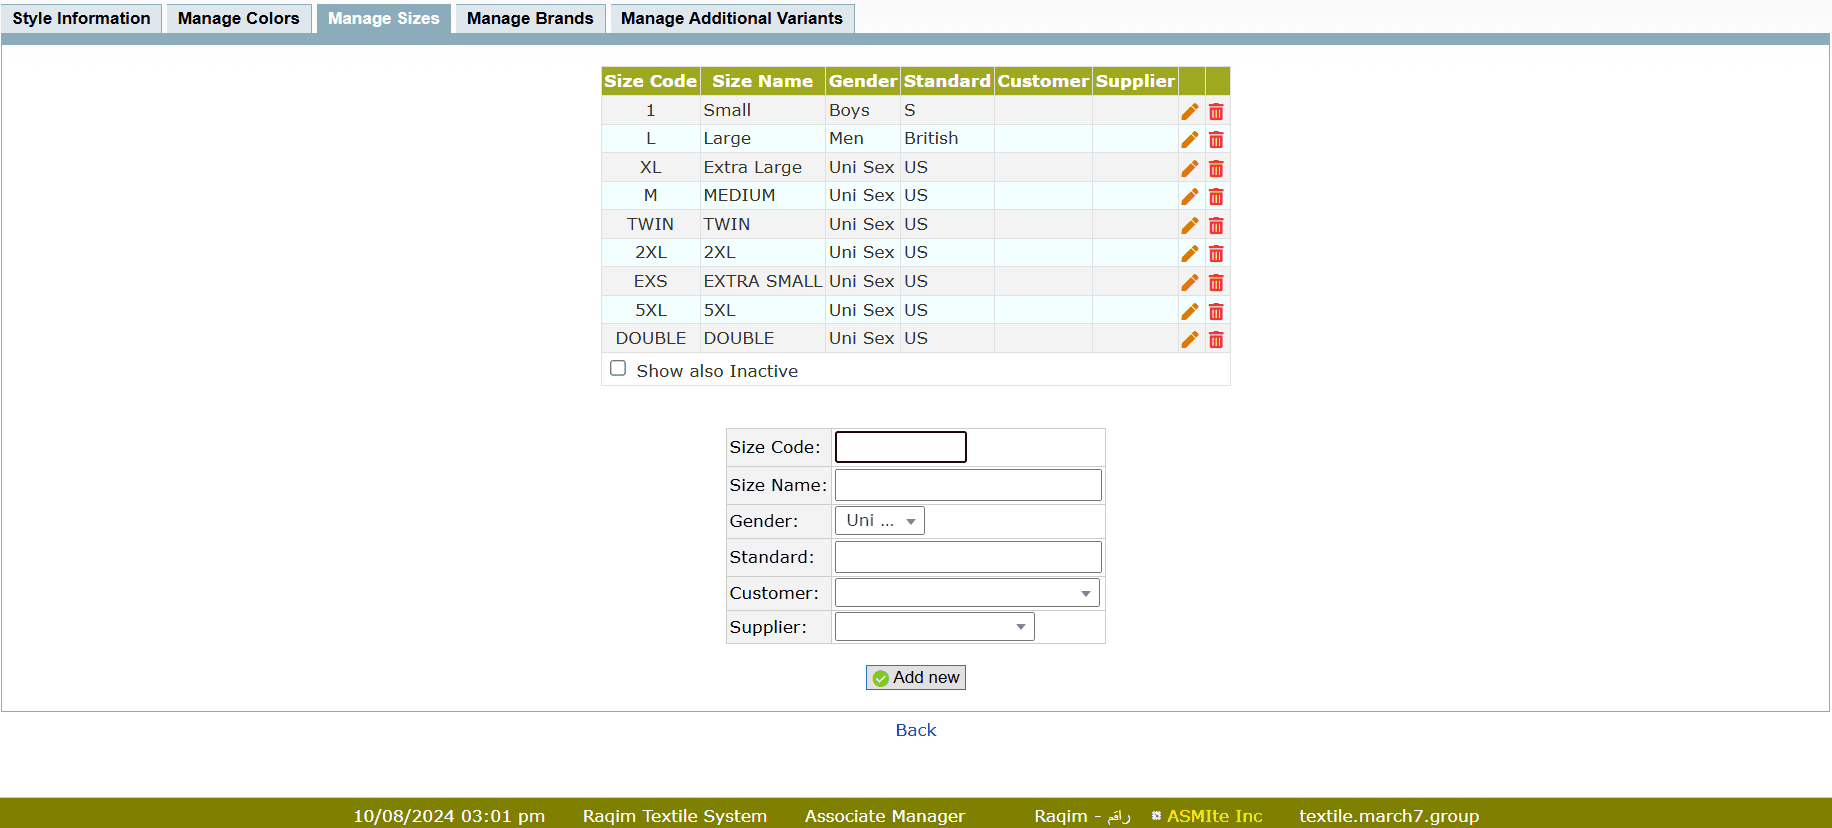Edit the EXTRA SMALL size row

click(x=1189, y=283)
